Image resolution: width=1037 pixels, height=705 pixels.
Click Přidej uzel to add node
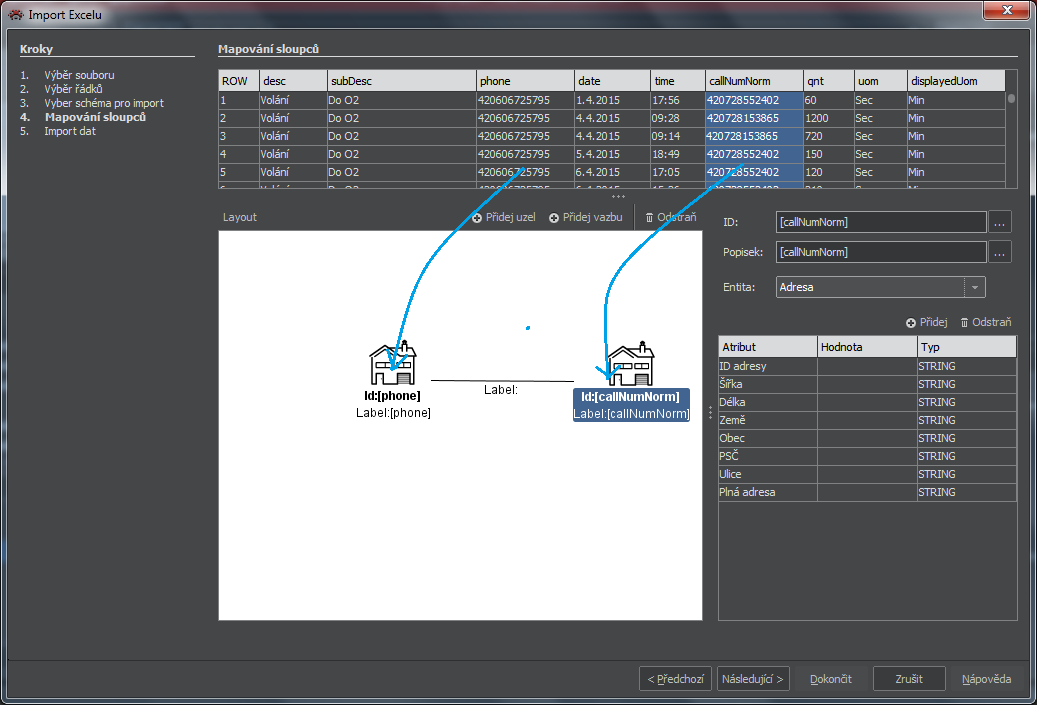(x=505, y=217)
